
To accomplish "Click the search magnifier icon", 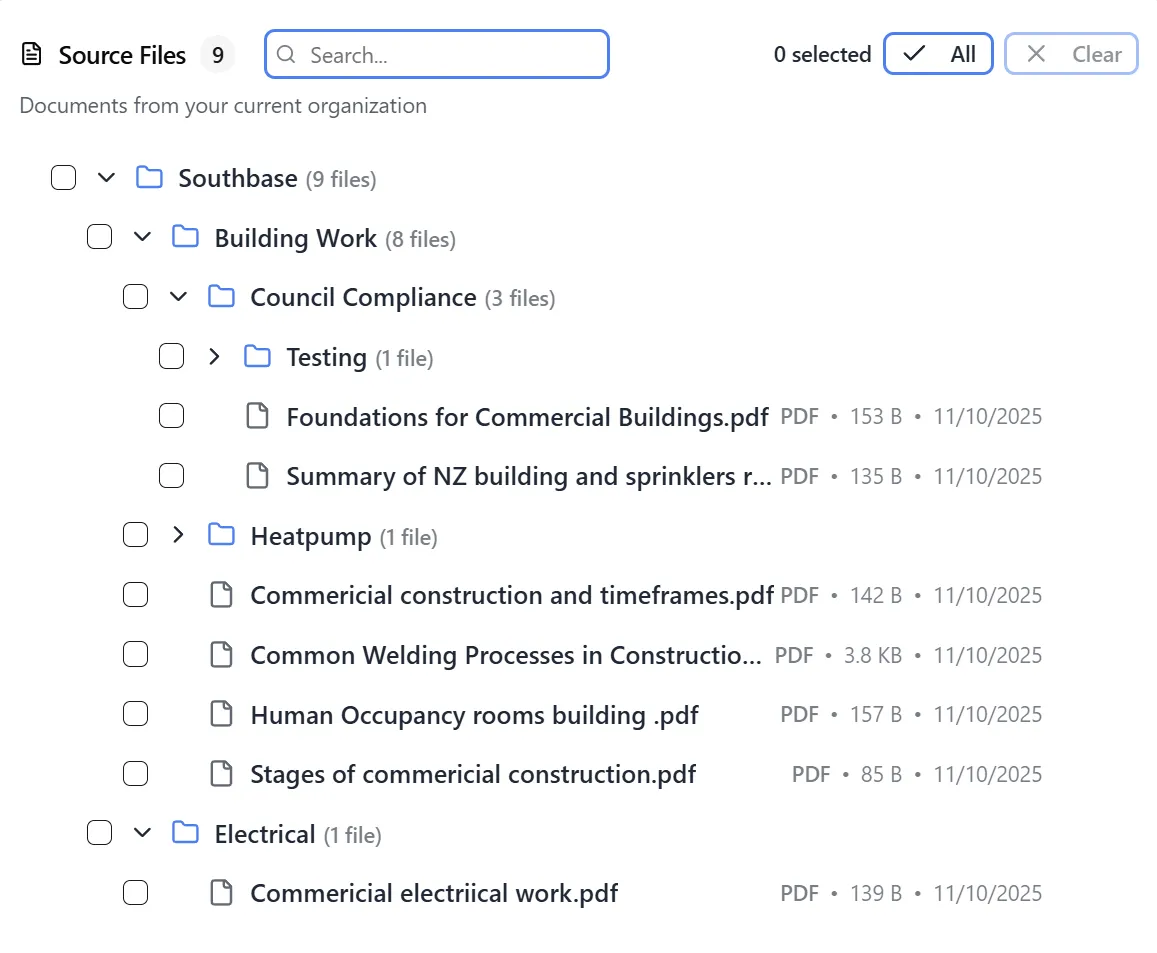I will 286,55.
